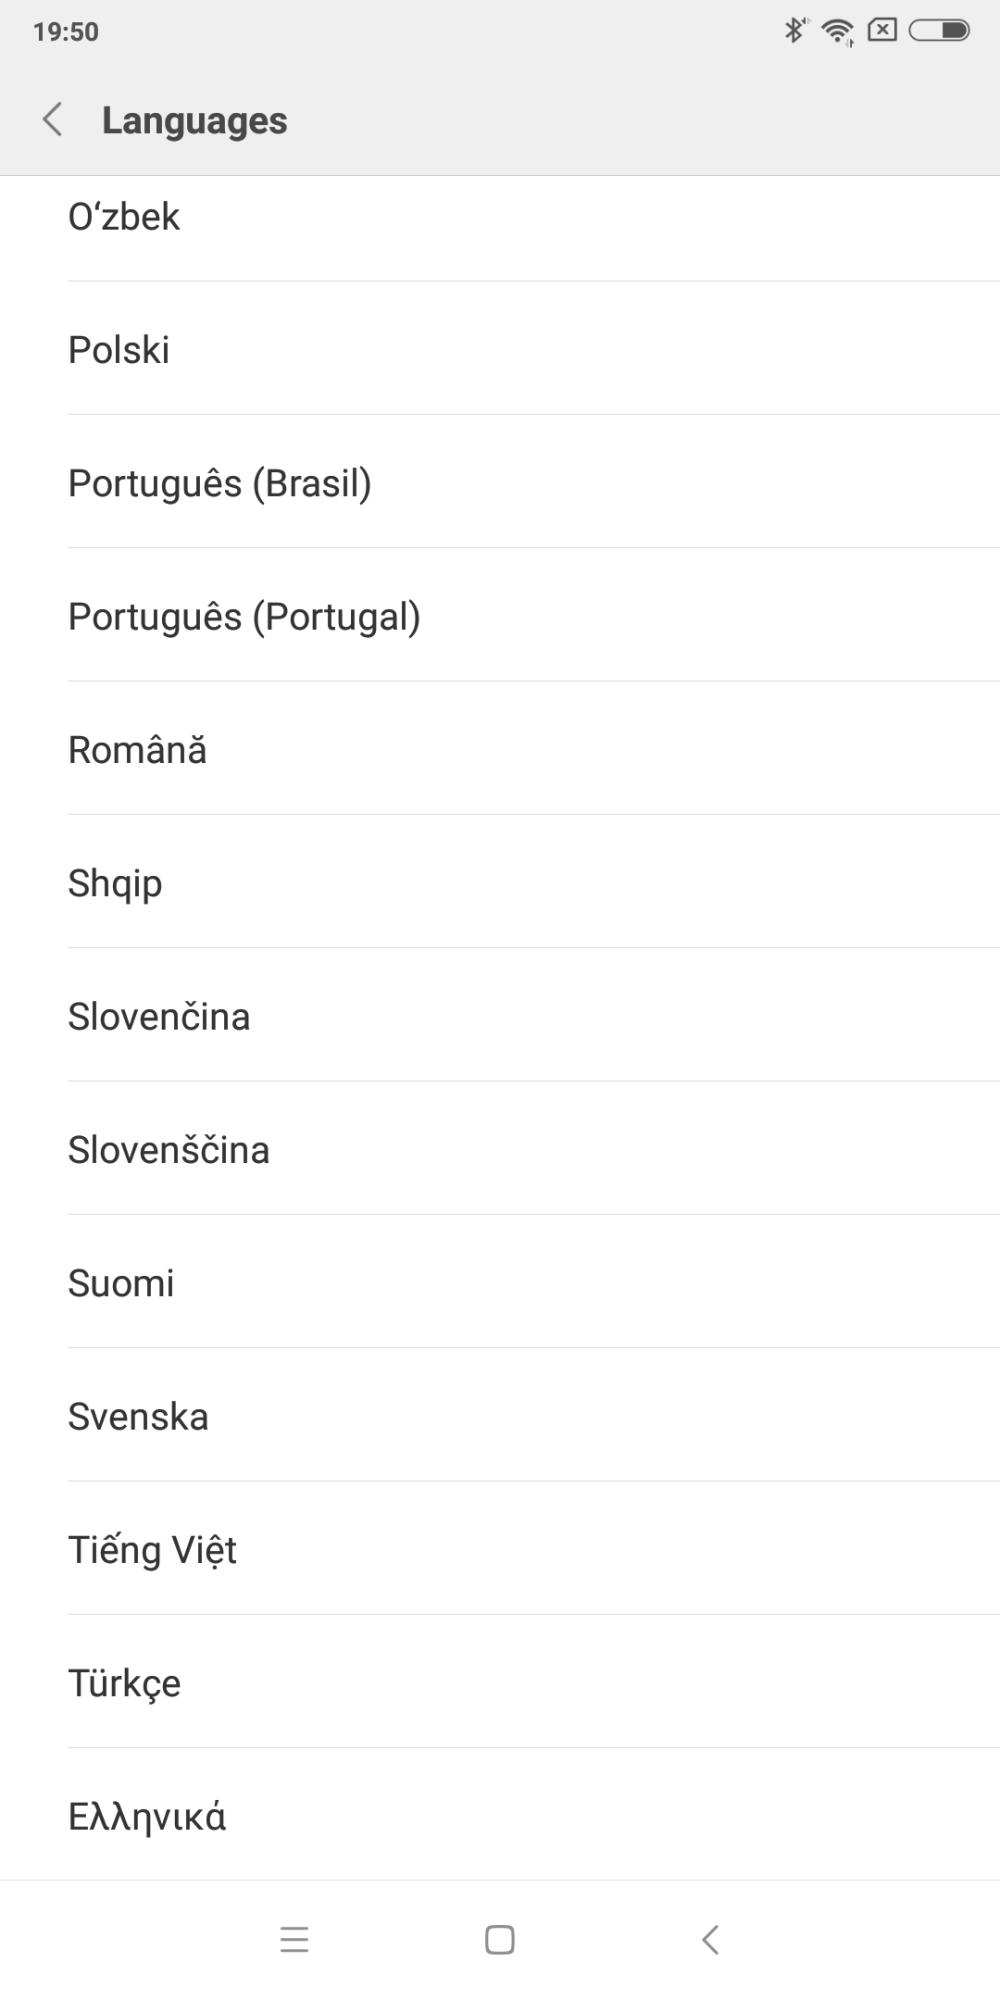Open recent apps menu button

pos(294,1940)
